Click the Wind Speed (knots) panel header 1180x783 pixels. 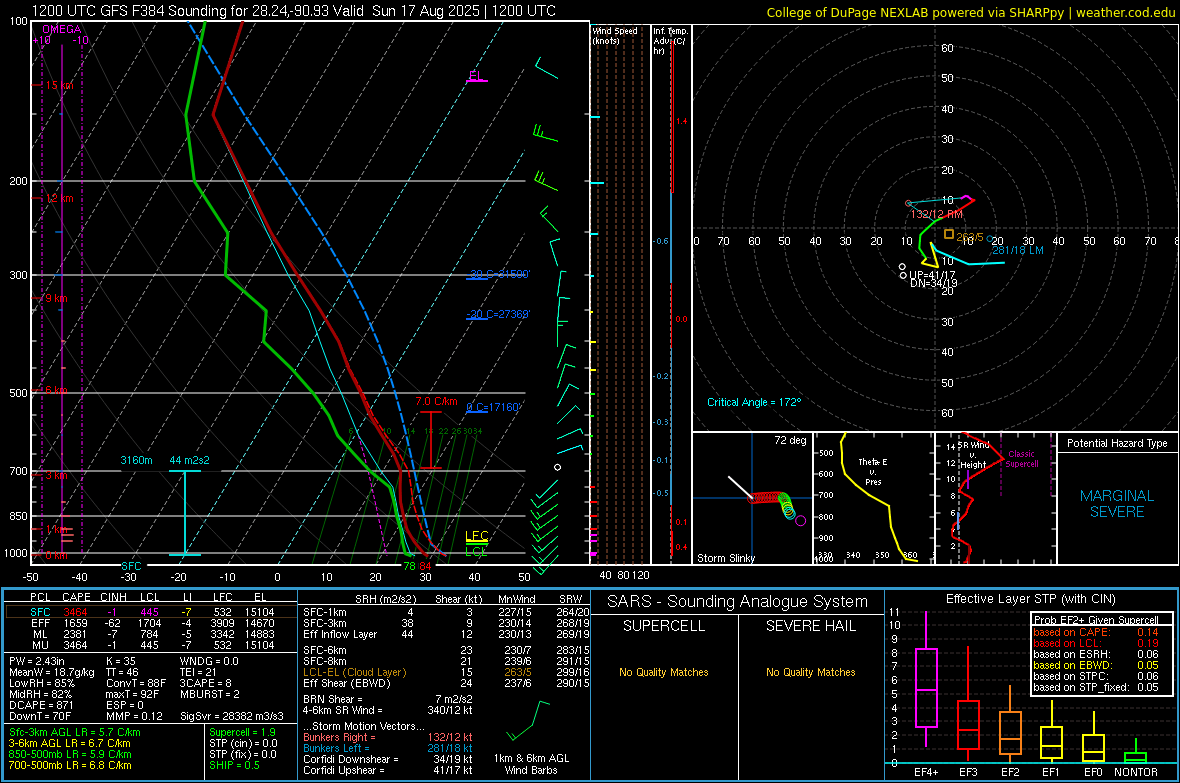click(x=615, y=35)
